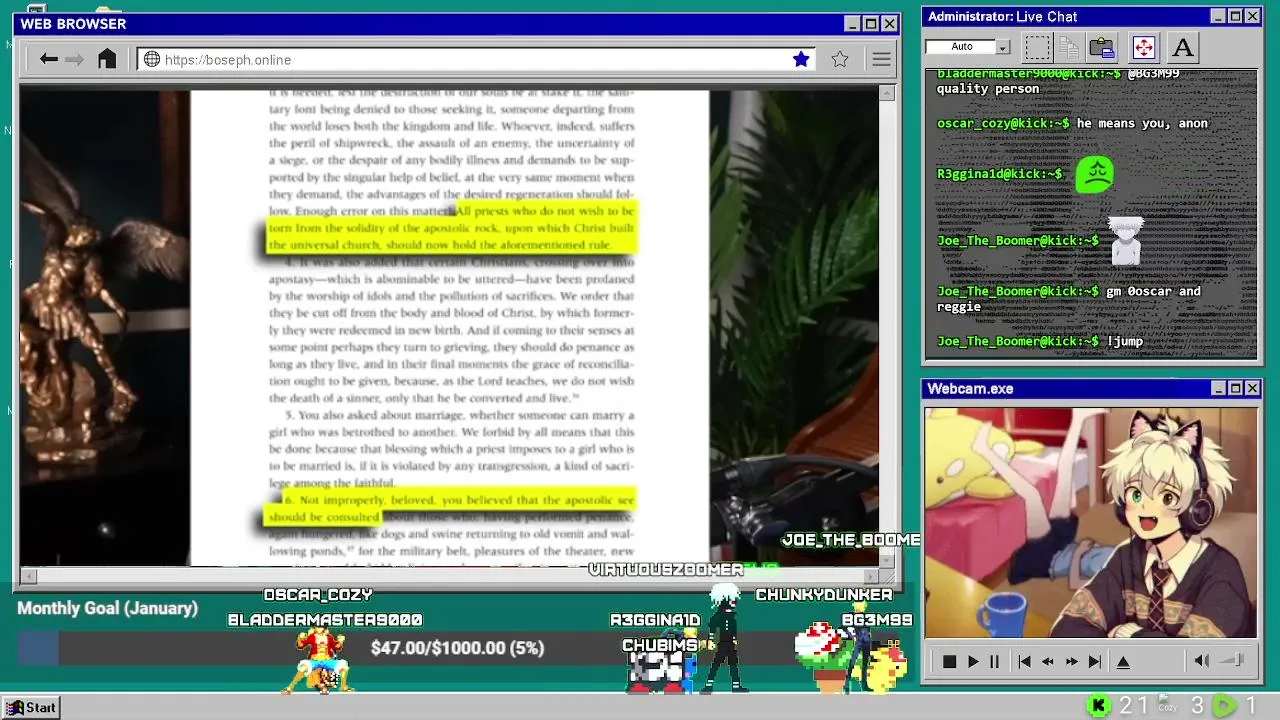Stop playback in Webcam.exe

pyautogui.click(x=949, y=661)
